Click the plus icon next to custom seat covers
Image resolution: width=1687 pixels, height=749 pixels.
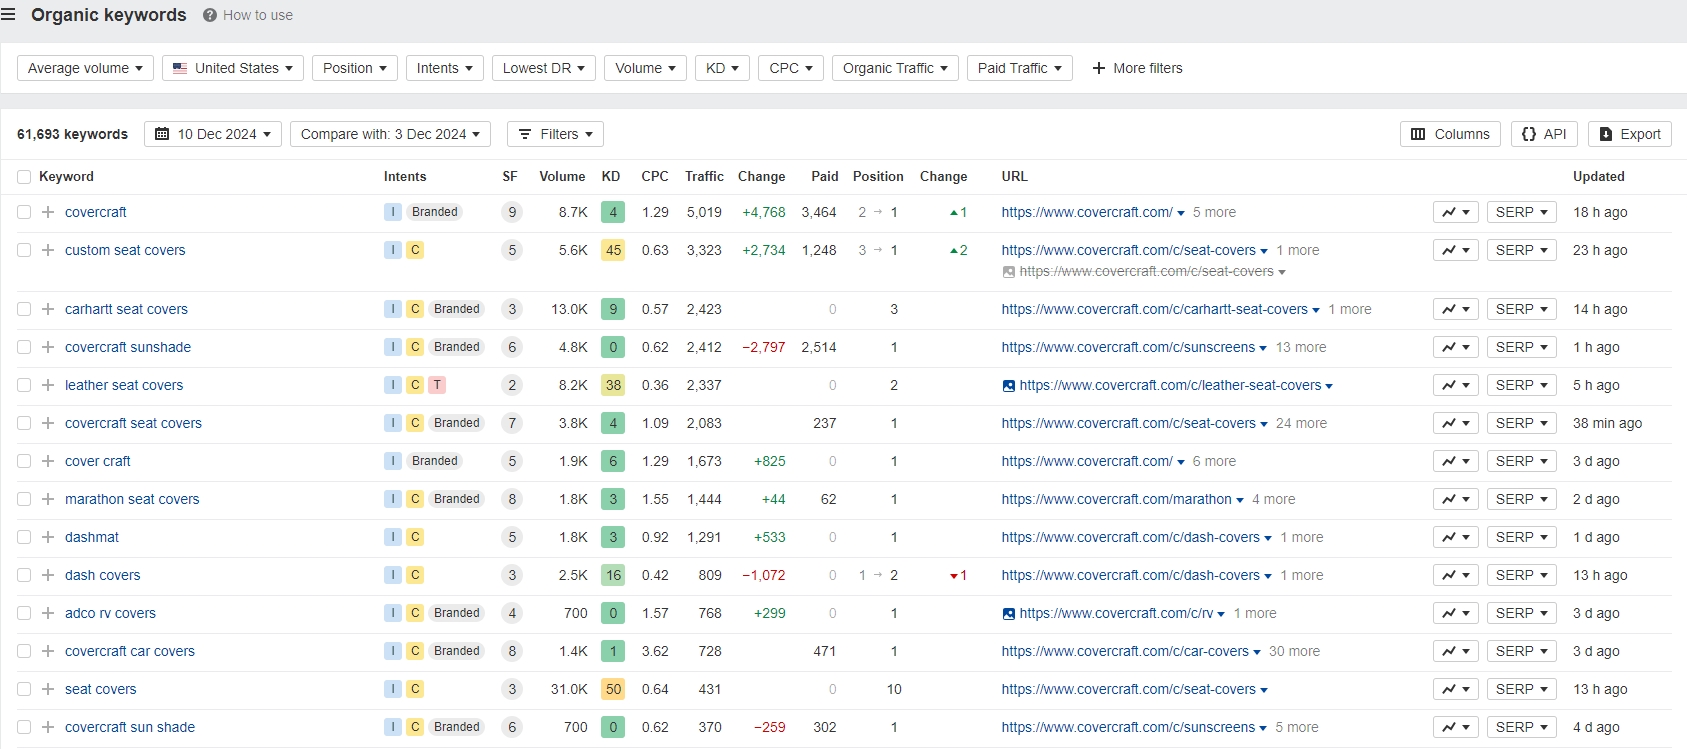(48, 250)
